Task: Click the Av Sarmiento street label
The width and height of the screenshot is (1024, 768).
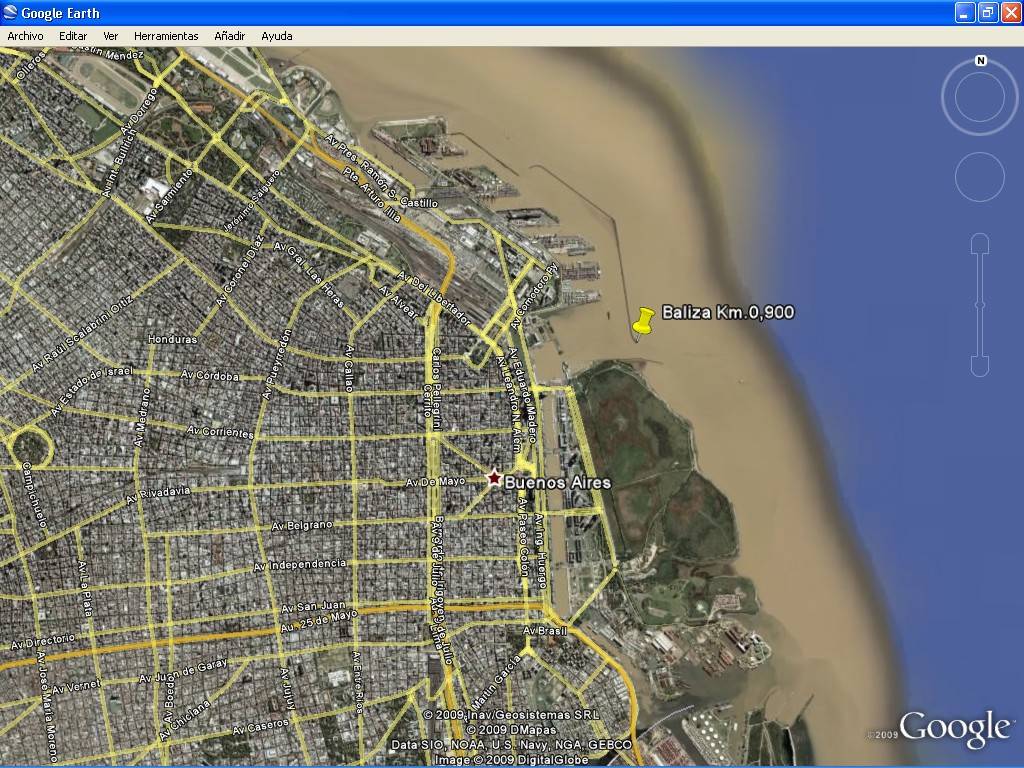Action: [x=170, y=196]
